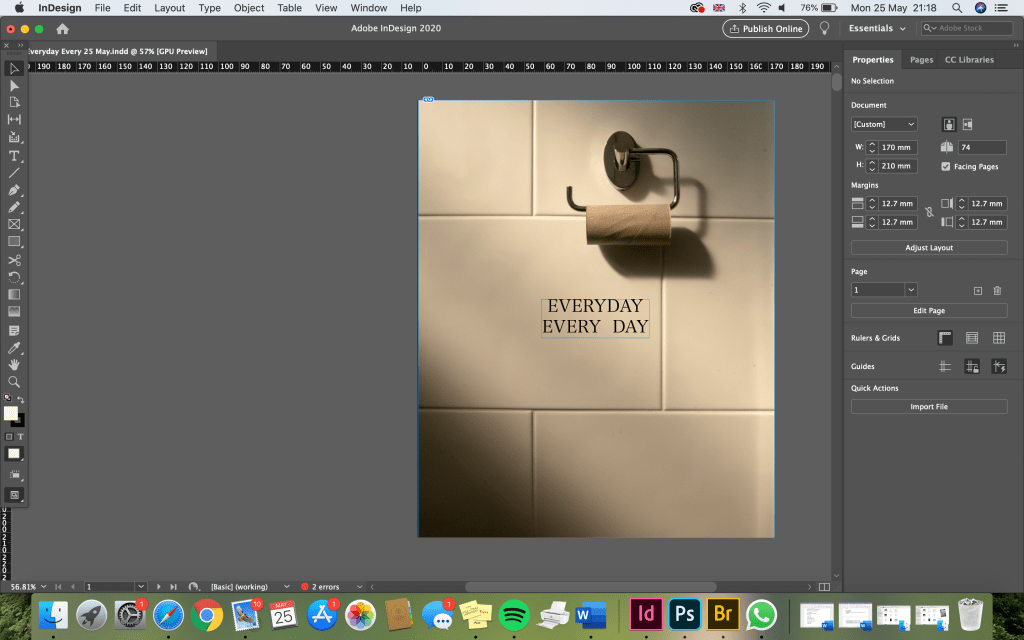Select the Zoom tool in toolbar
1024x640 pixels.
(x=14, y=382)
